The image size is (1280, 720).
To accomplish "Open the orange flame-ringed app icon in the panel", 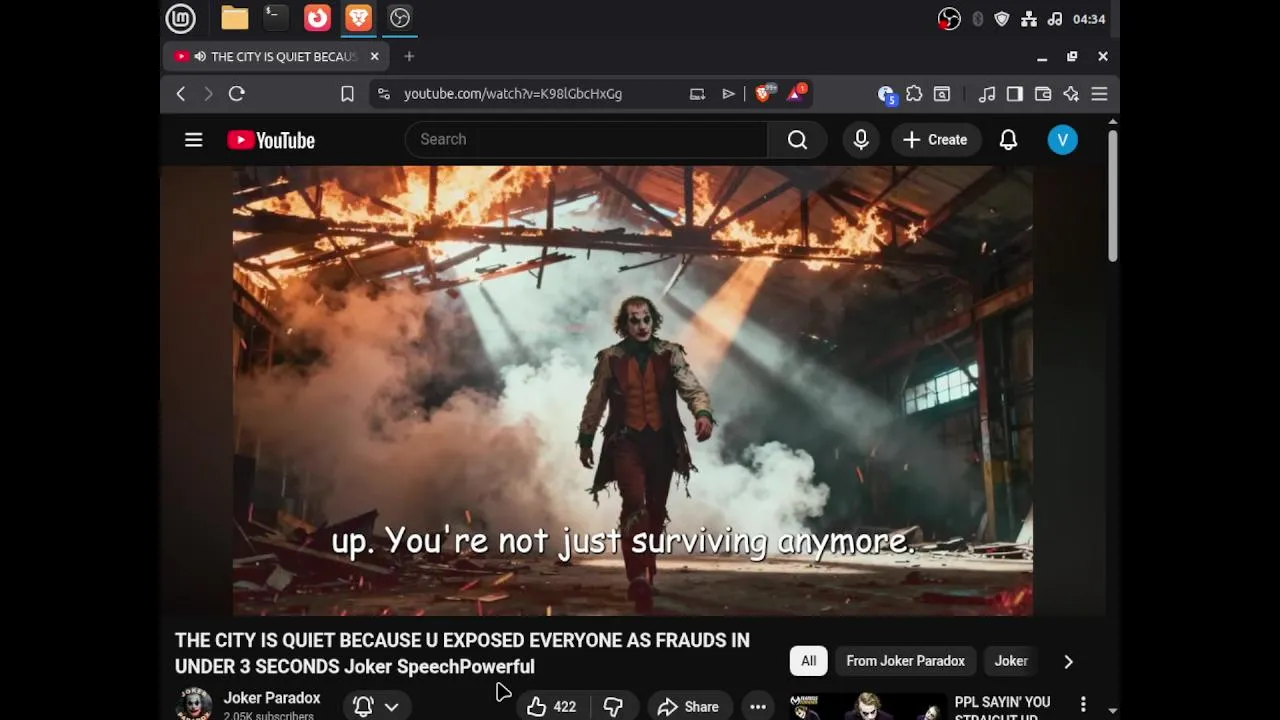I will tap(317, 18).
